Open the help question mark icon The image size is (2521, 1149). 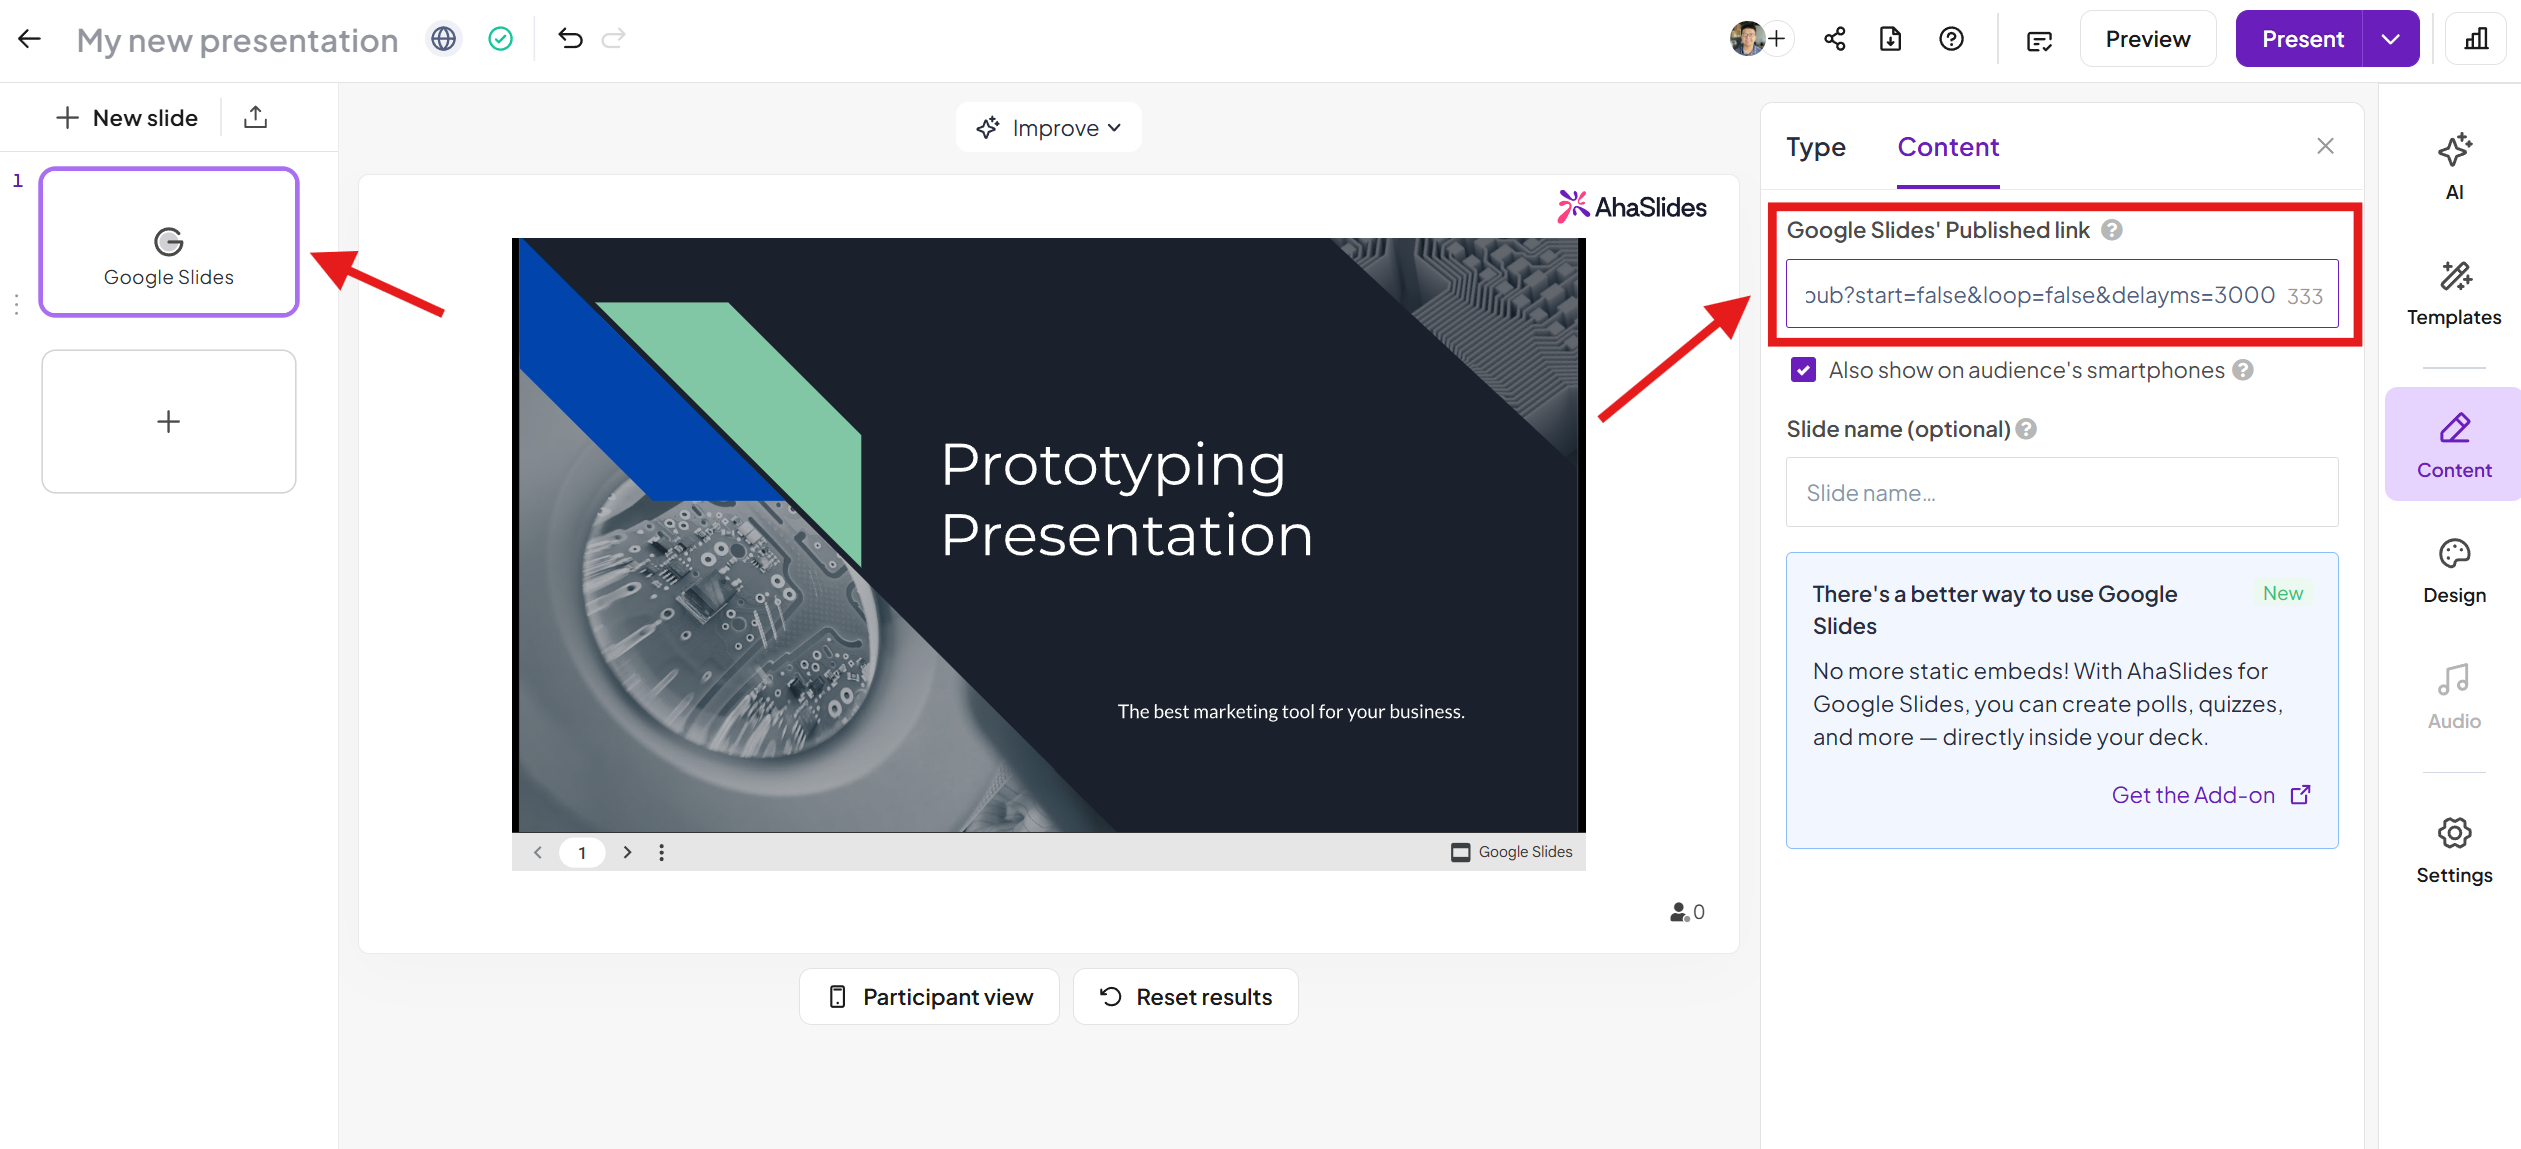(x=1951, y=39)
